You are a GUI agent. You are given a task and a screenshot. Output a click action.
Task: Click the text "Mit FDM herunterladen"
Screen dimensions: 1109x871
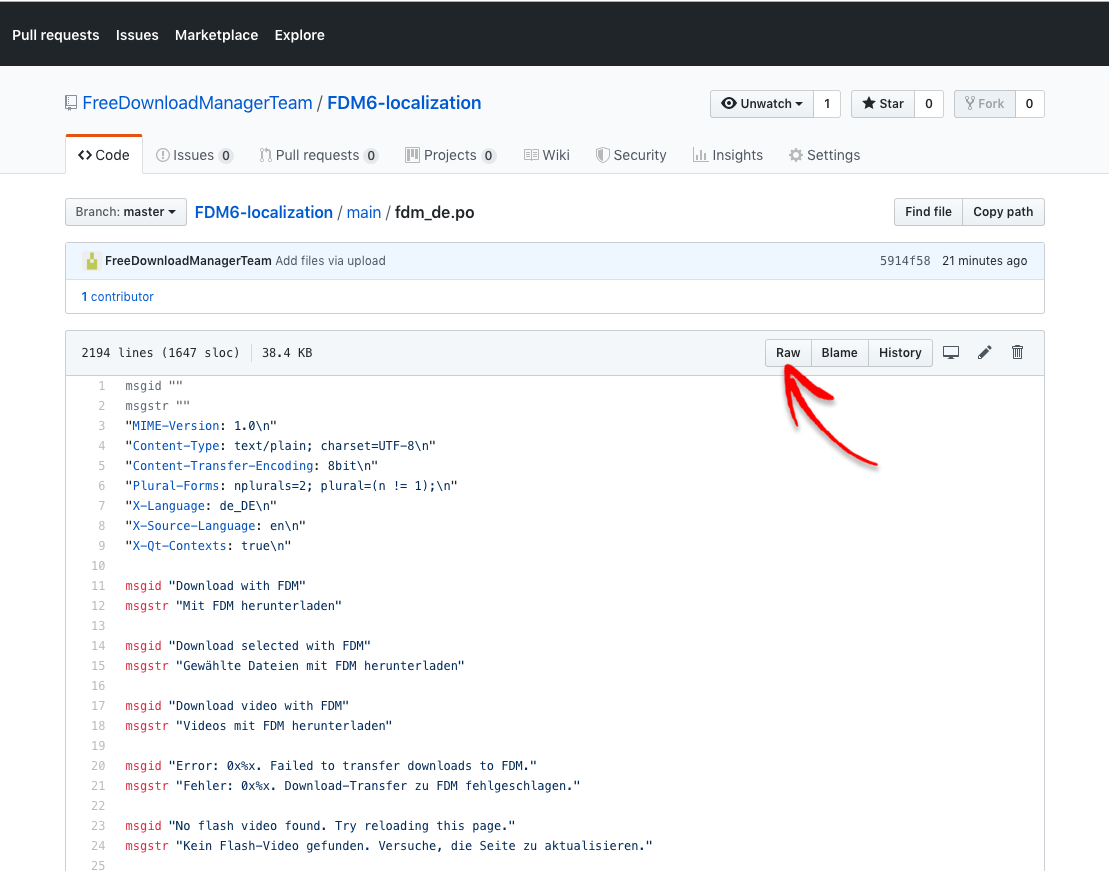click(x=259, y=606)
